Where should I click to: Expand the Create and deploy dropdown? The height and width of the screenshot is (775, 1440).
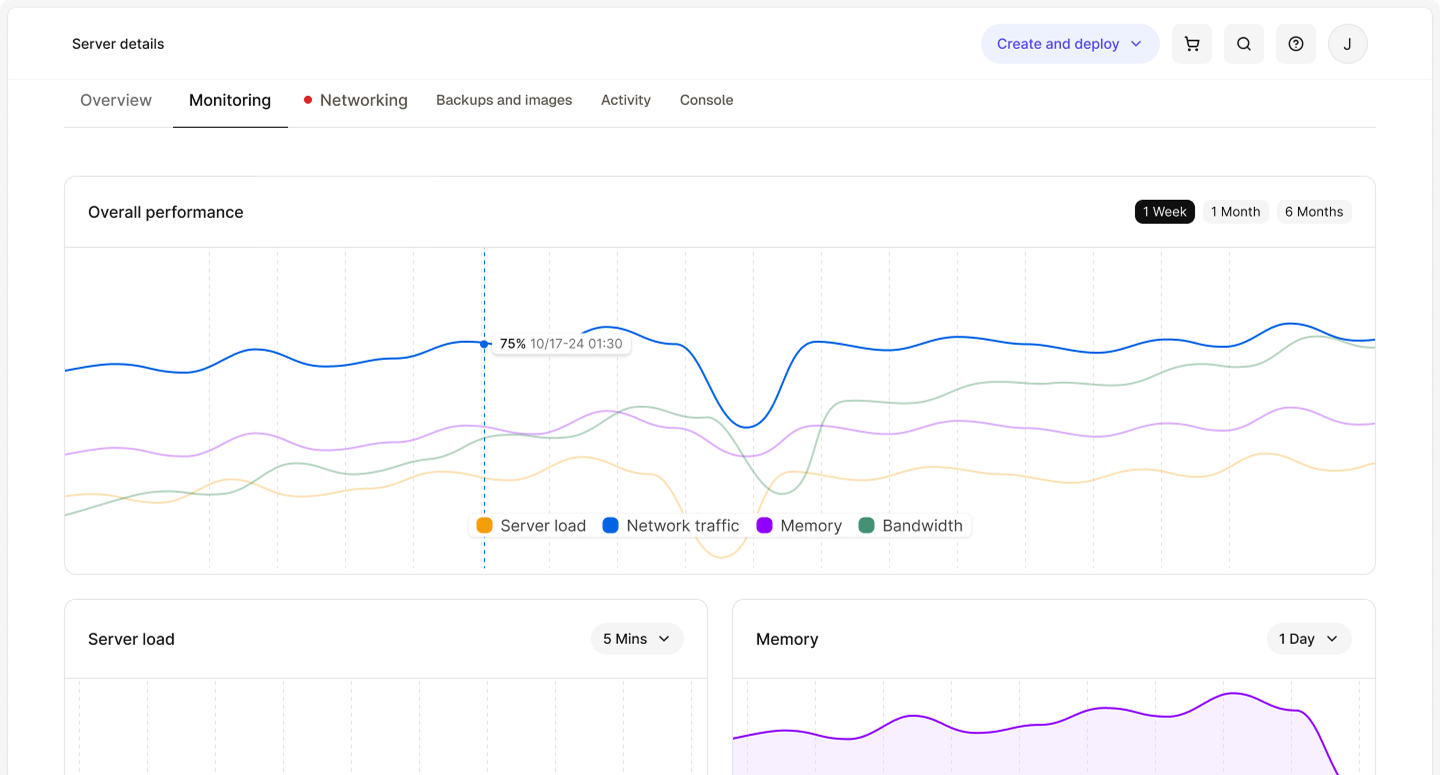tap(1070, 44)
